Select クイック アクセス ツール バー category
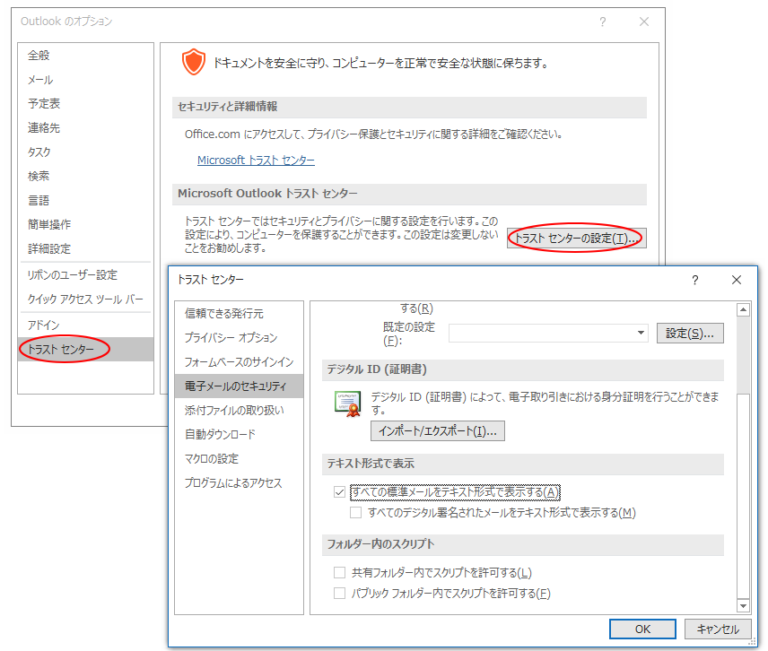 pyautogui.click(x=85, y=299)
